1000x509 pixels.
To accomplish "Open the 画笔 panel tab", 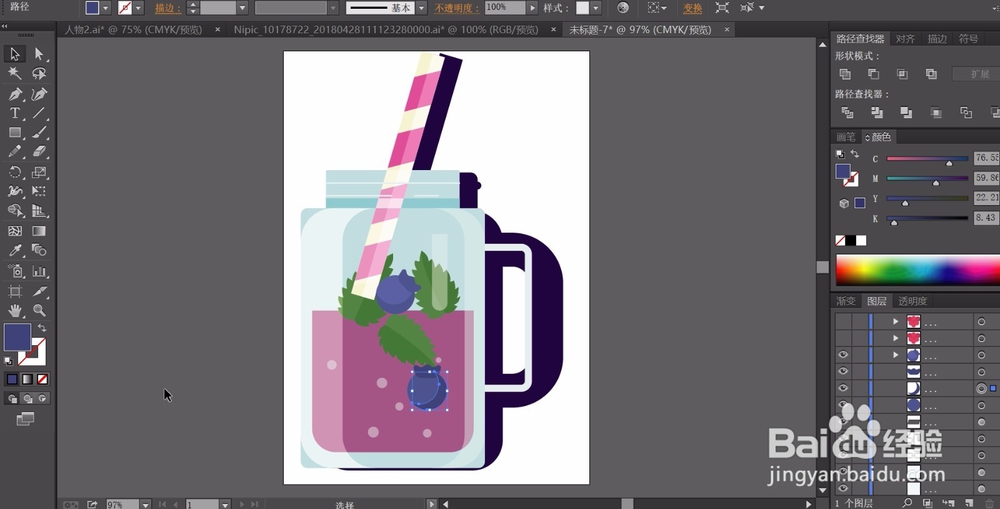I will 846,137.
